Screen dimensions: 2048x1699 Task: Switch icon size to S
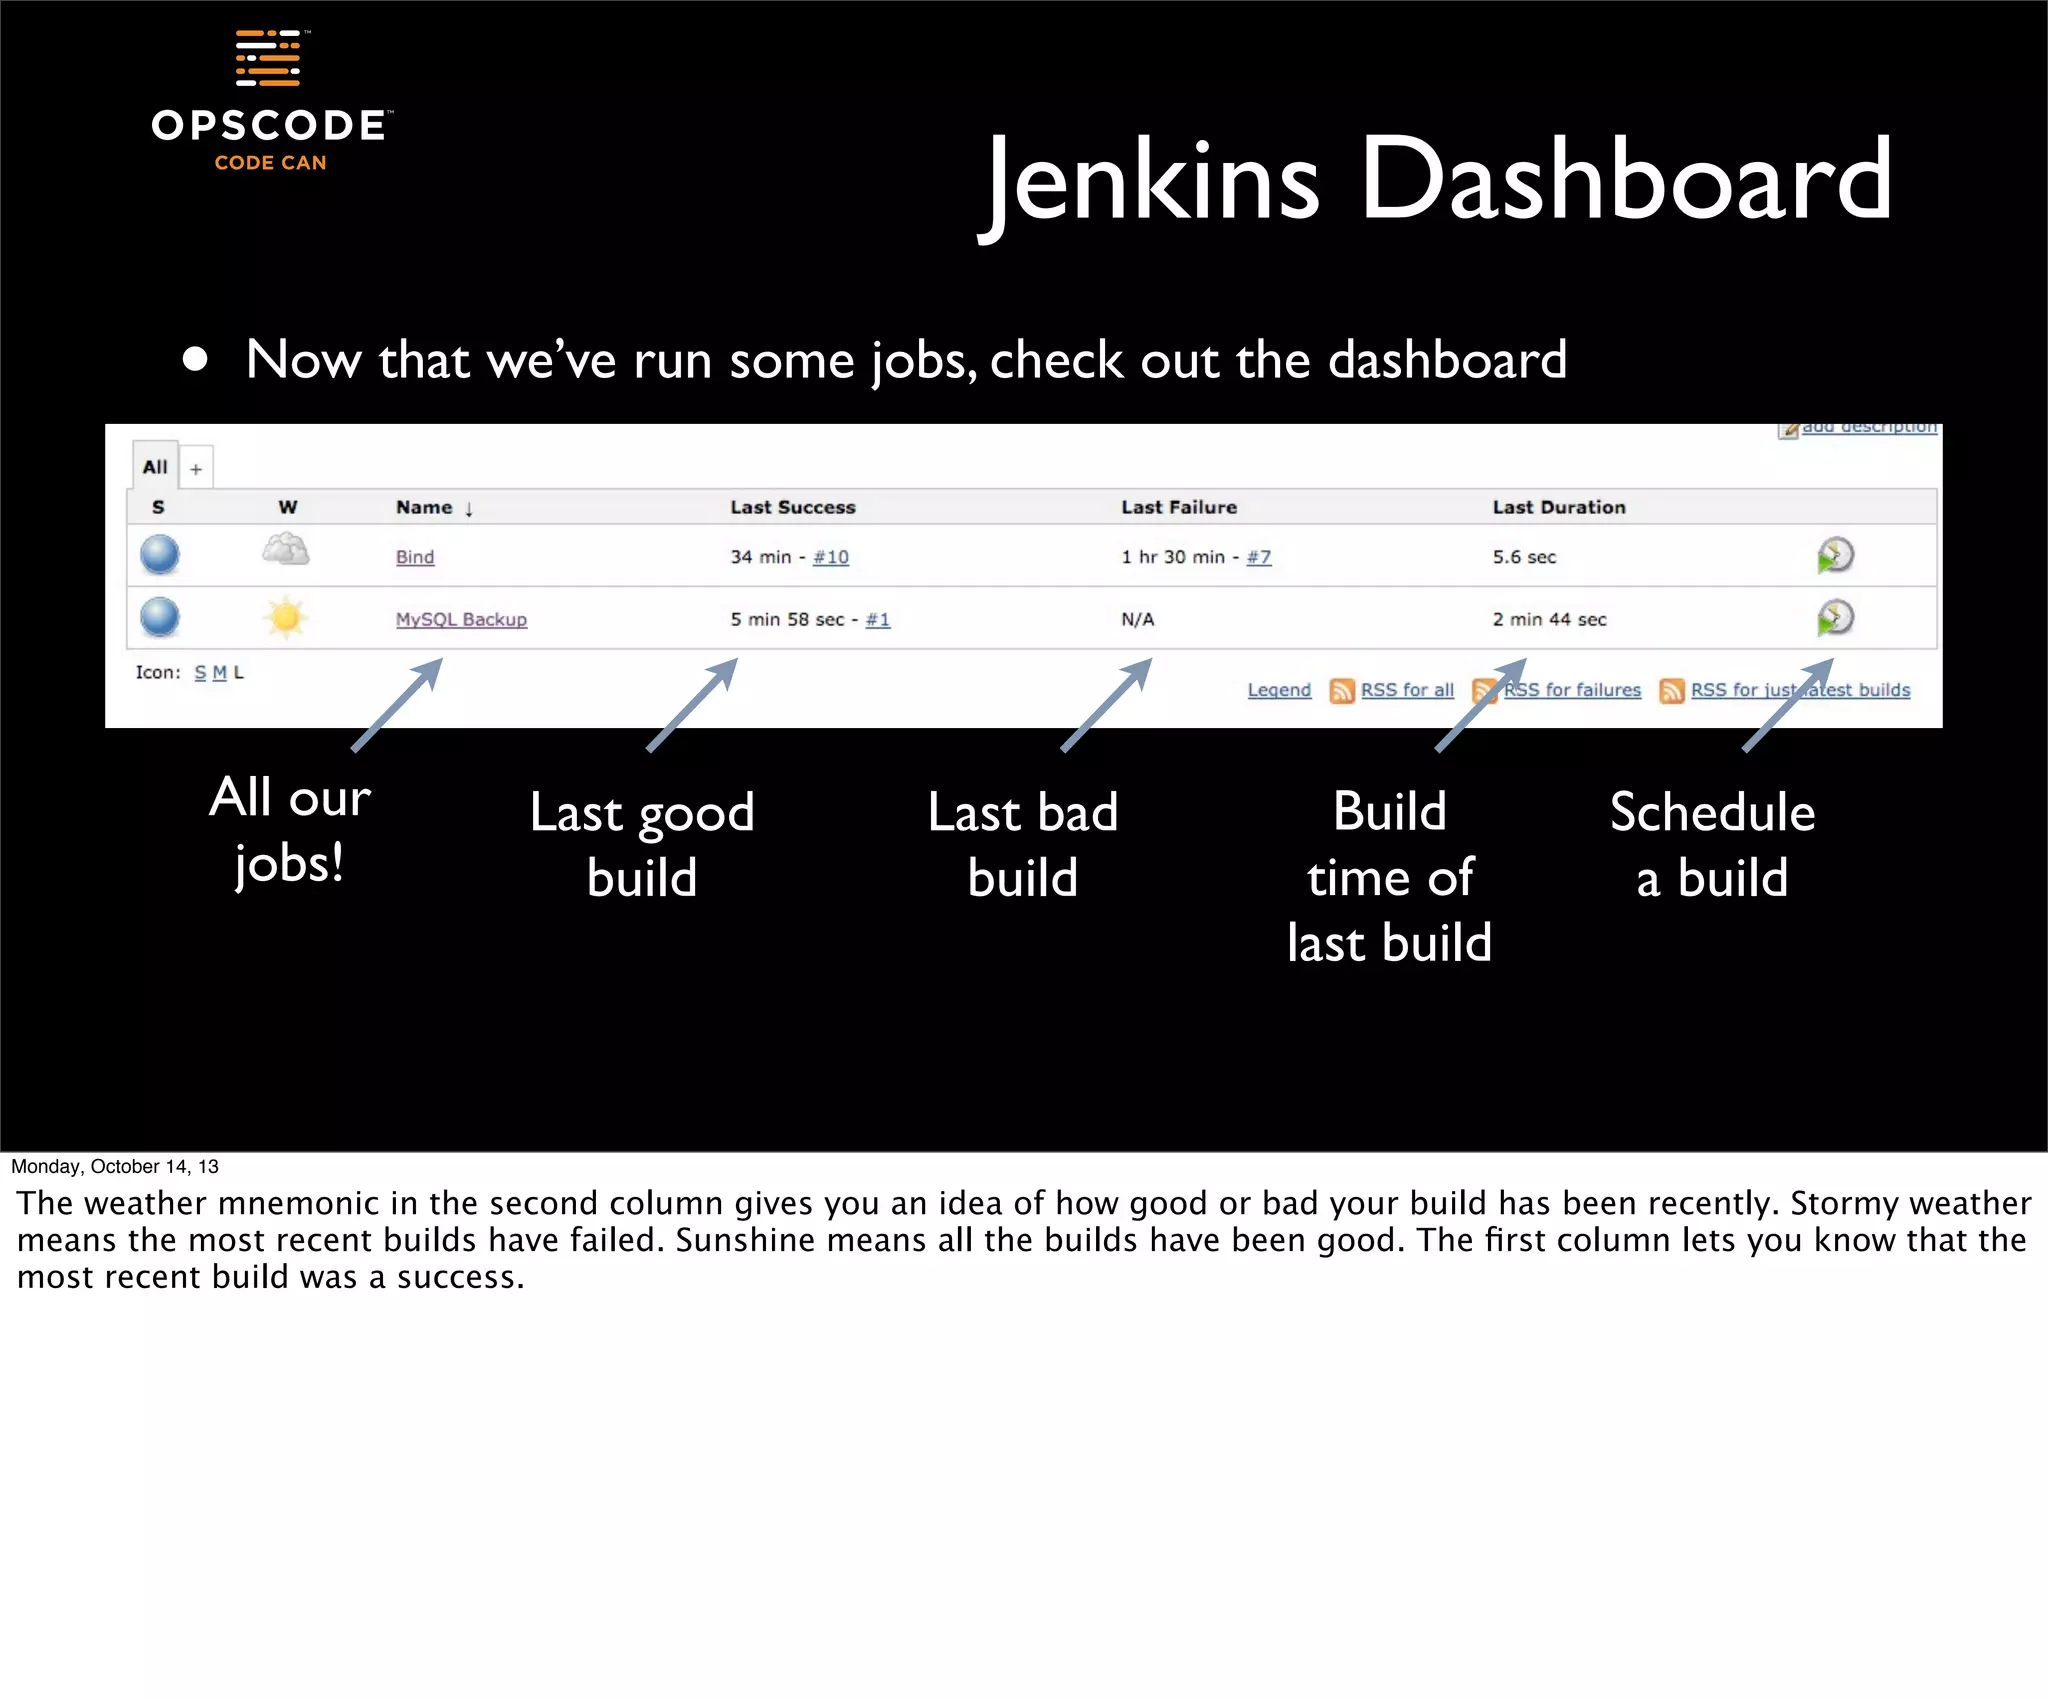(200, 673)
